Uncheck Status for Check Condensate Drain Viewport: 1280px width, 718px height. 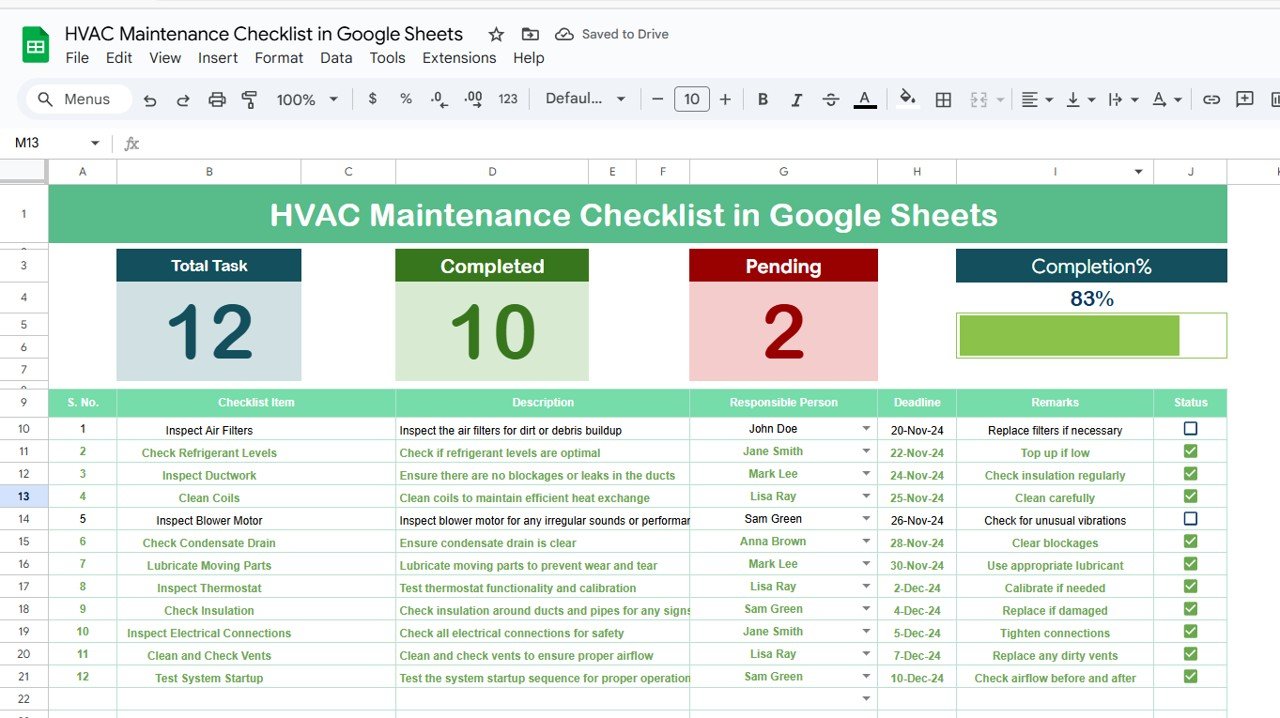(1190, 541)
